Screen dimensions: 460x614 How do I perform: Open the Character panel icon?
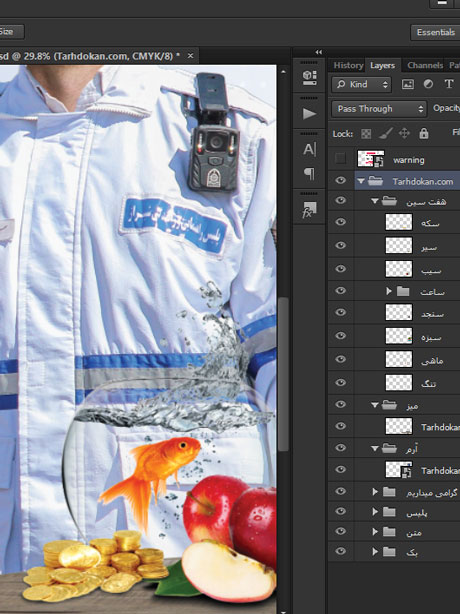tap(309, 149)
